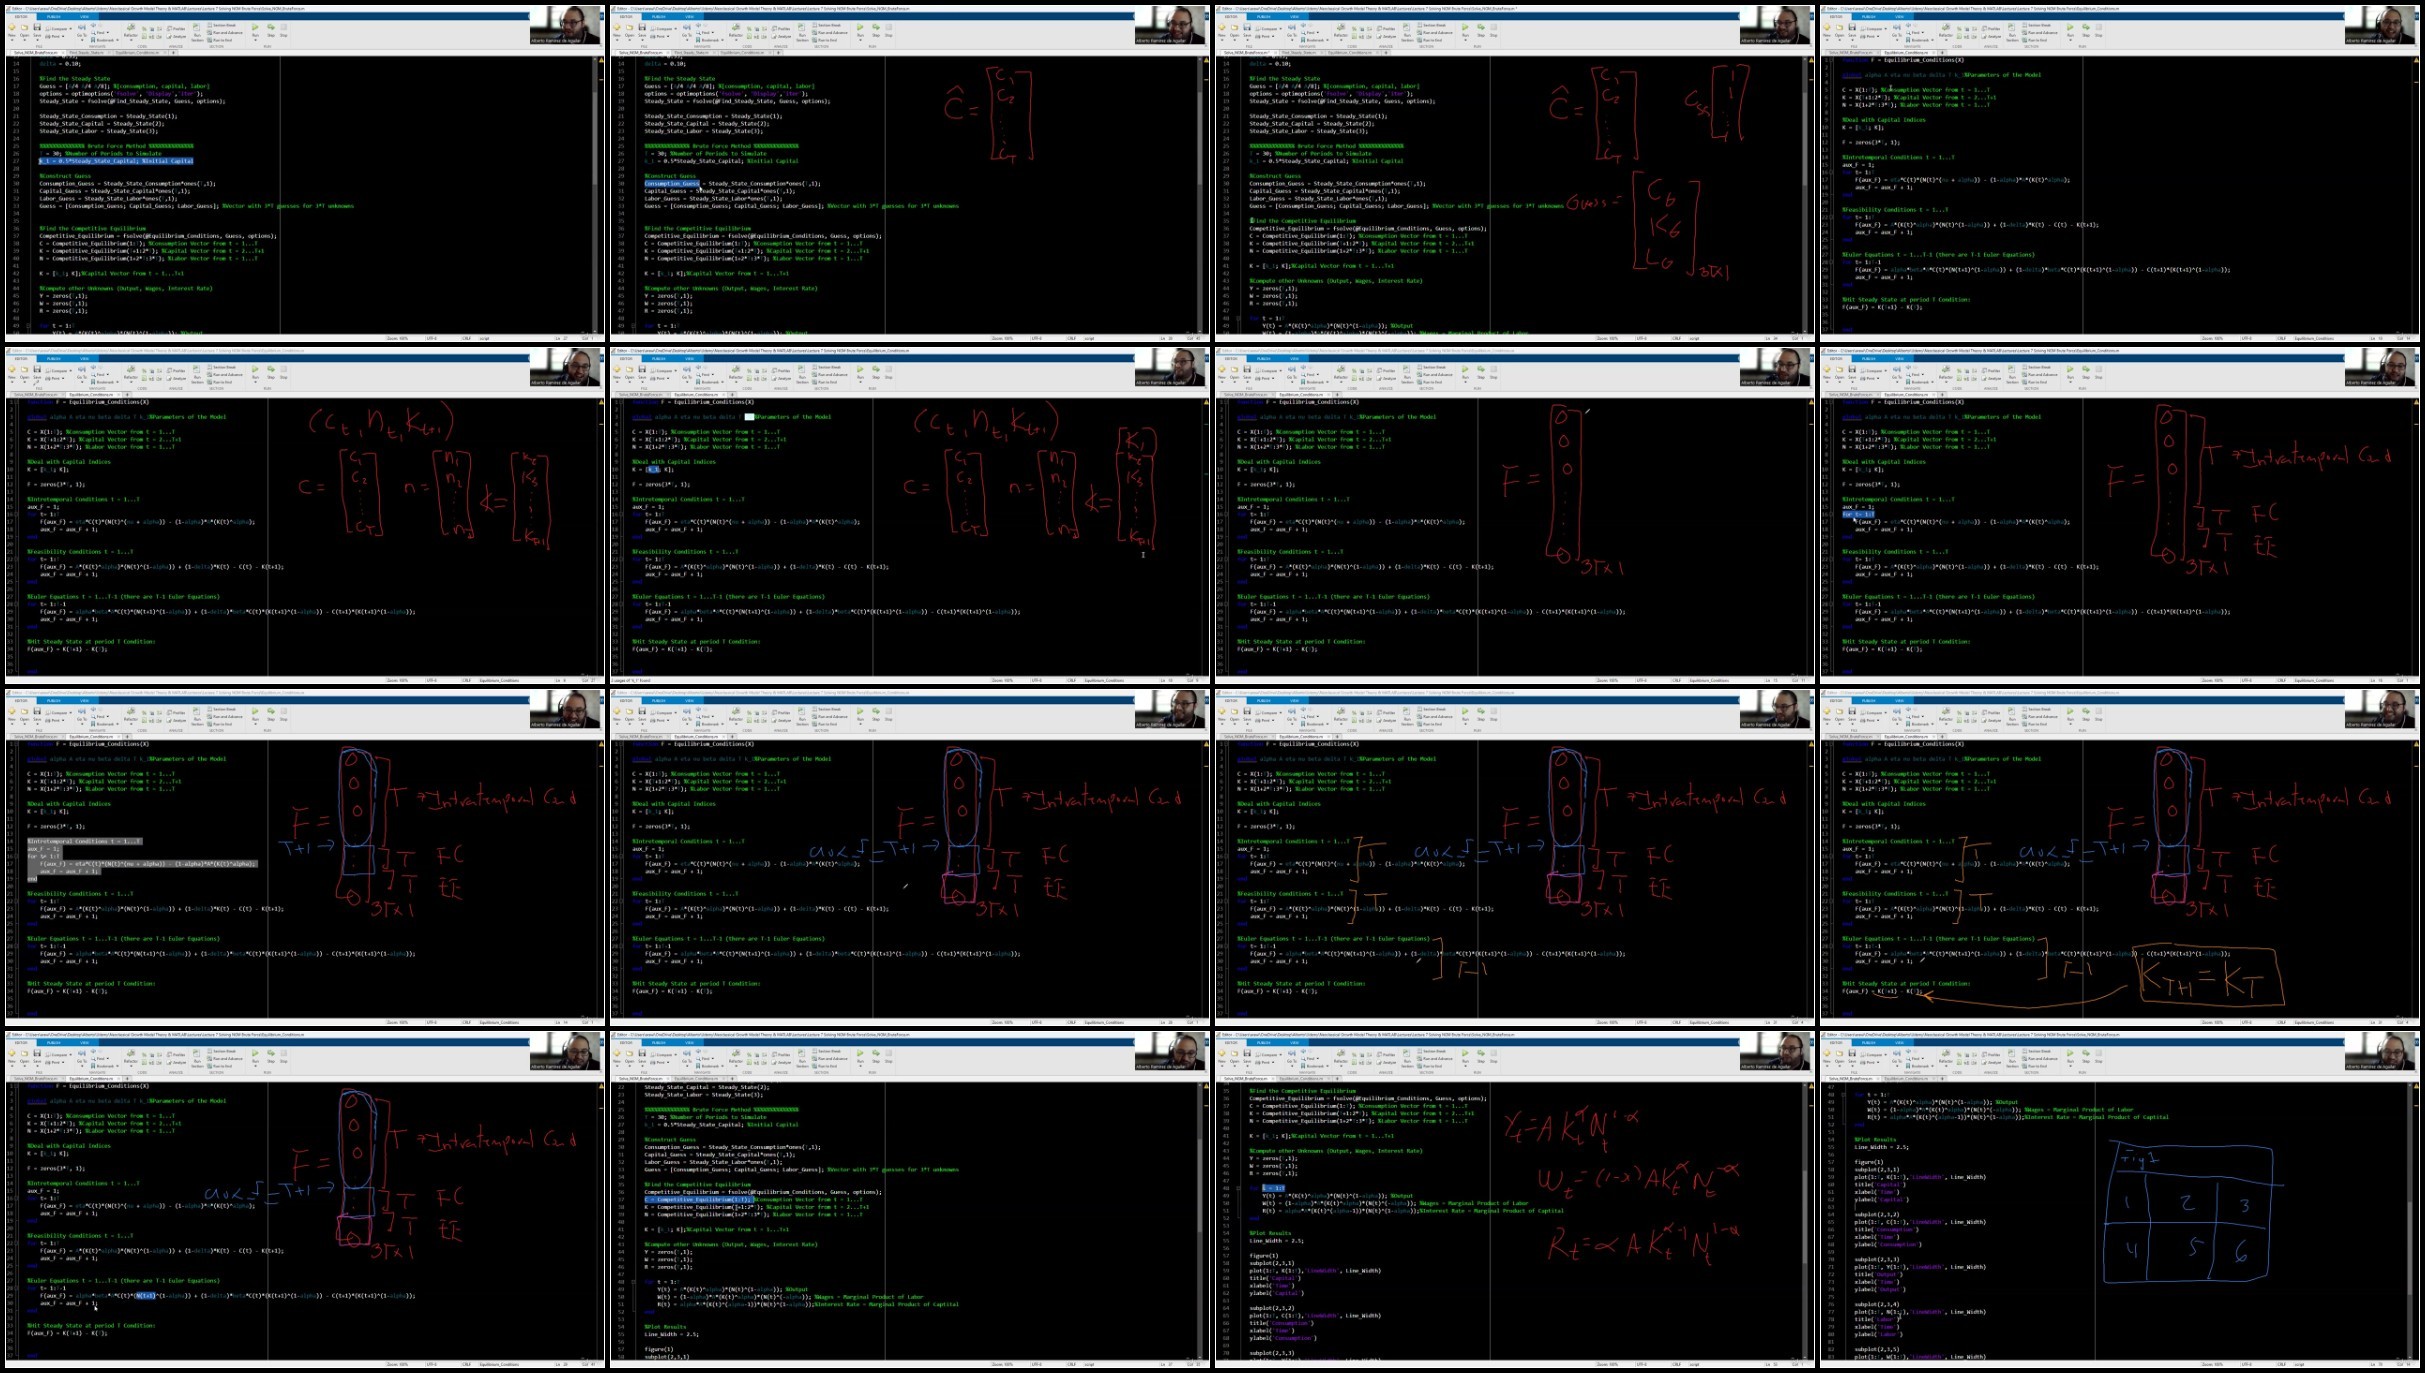
Task: Click Stop in the boxed K_T+1=K_T frame
Action: click(x=2098, y=714)
